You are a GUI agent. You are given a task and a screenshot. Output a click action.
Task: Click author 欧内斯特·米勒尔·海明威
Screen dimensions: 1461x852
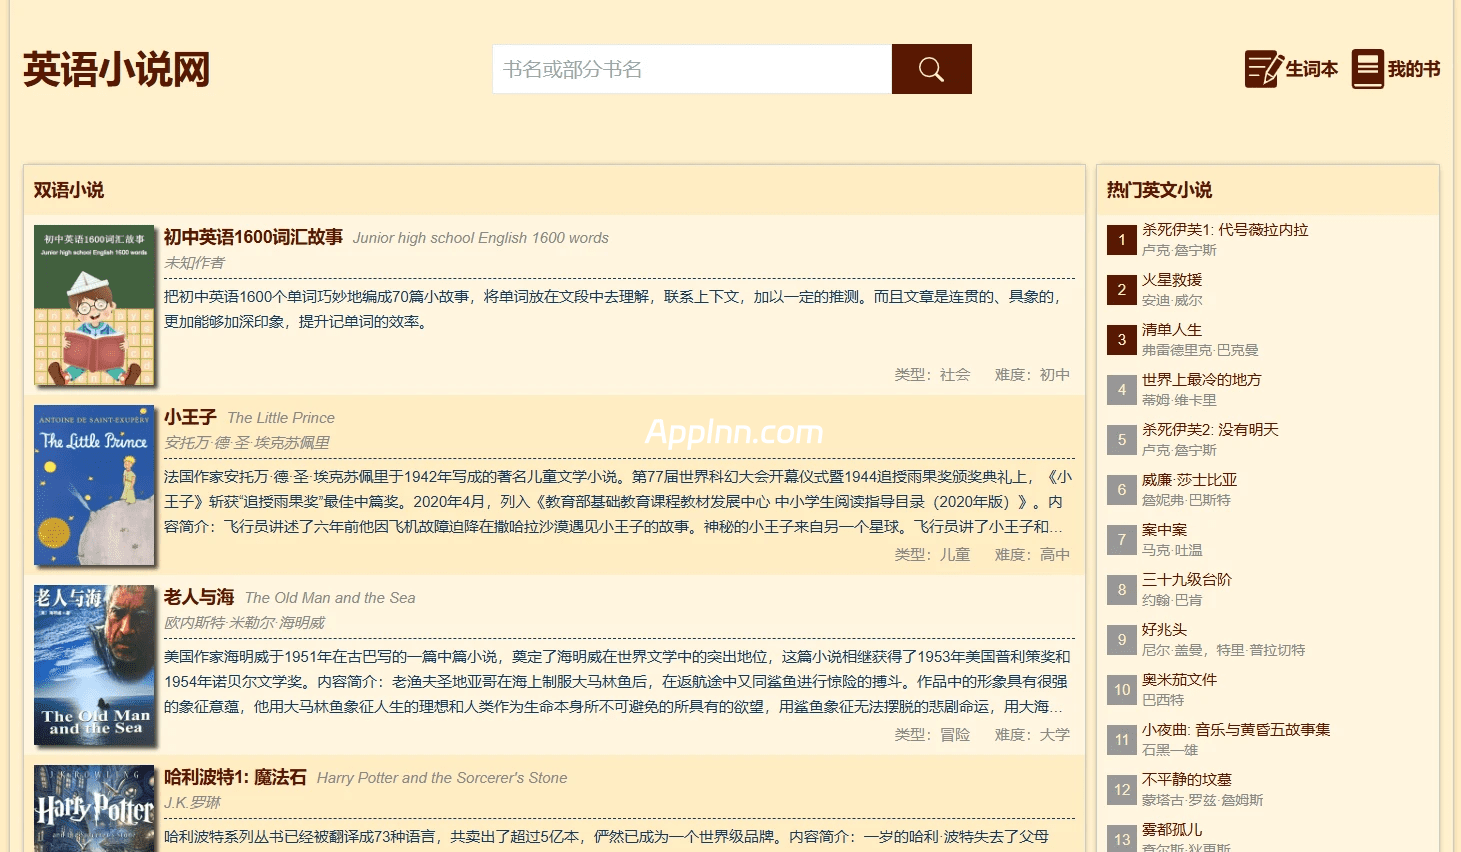[x=245, y=622]
